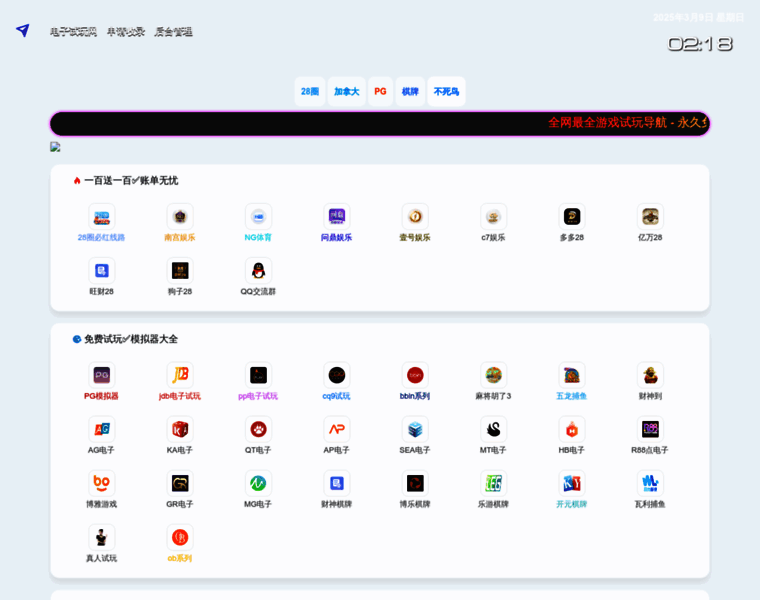Open the 乐游棋牌 icon
Image resolution: width=760 pixels, height=600 pixels.
[x=493, y=483]
